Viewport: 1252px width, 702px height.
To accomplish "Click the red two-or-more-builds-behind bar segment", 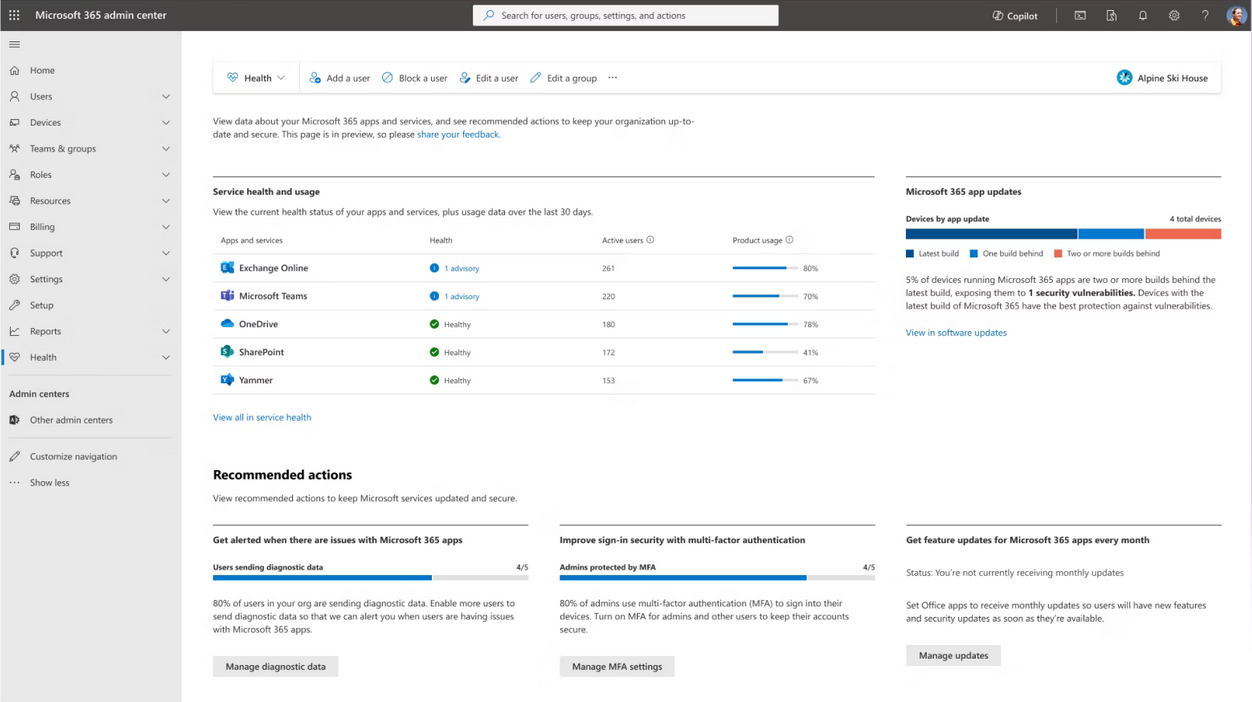I will (1183, 234).
